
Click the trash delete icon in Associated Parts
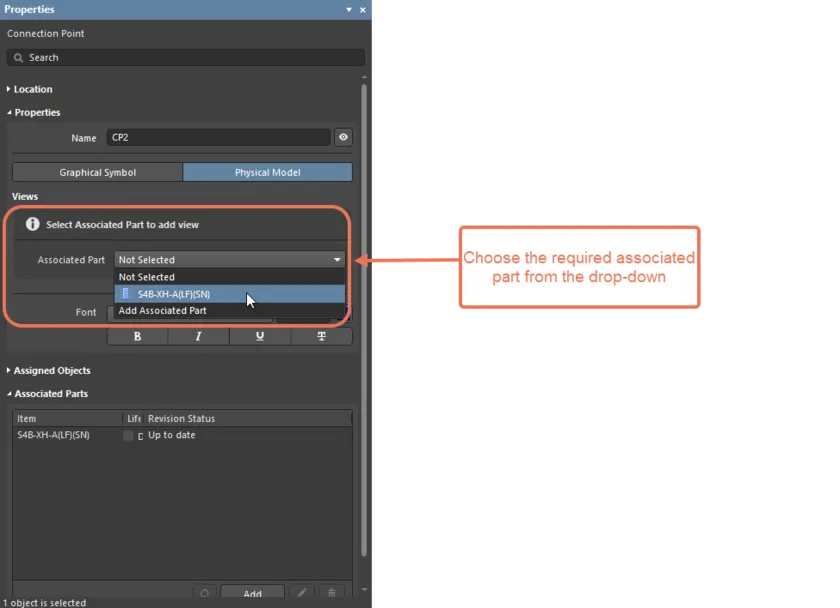tap(332, 593)
